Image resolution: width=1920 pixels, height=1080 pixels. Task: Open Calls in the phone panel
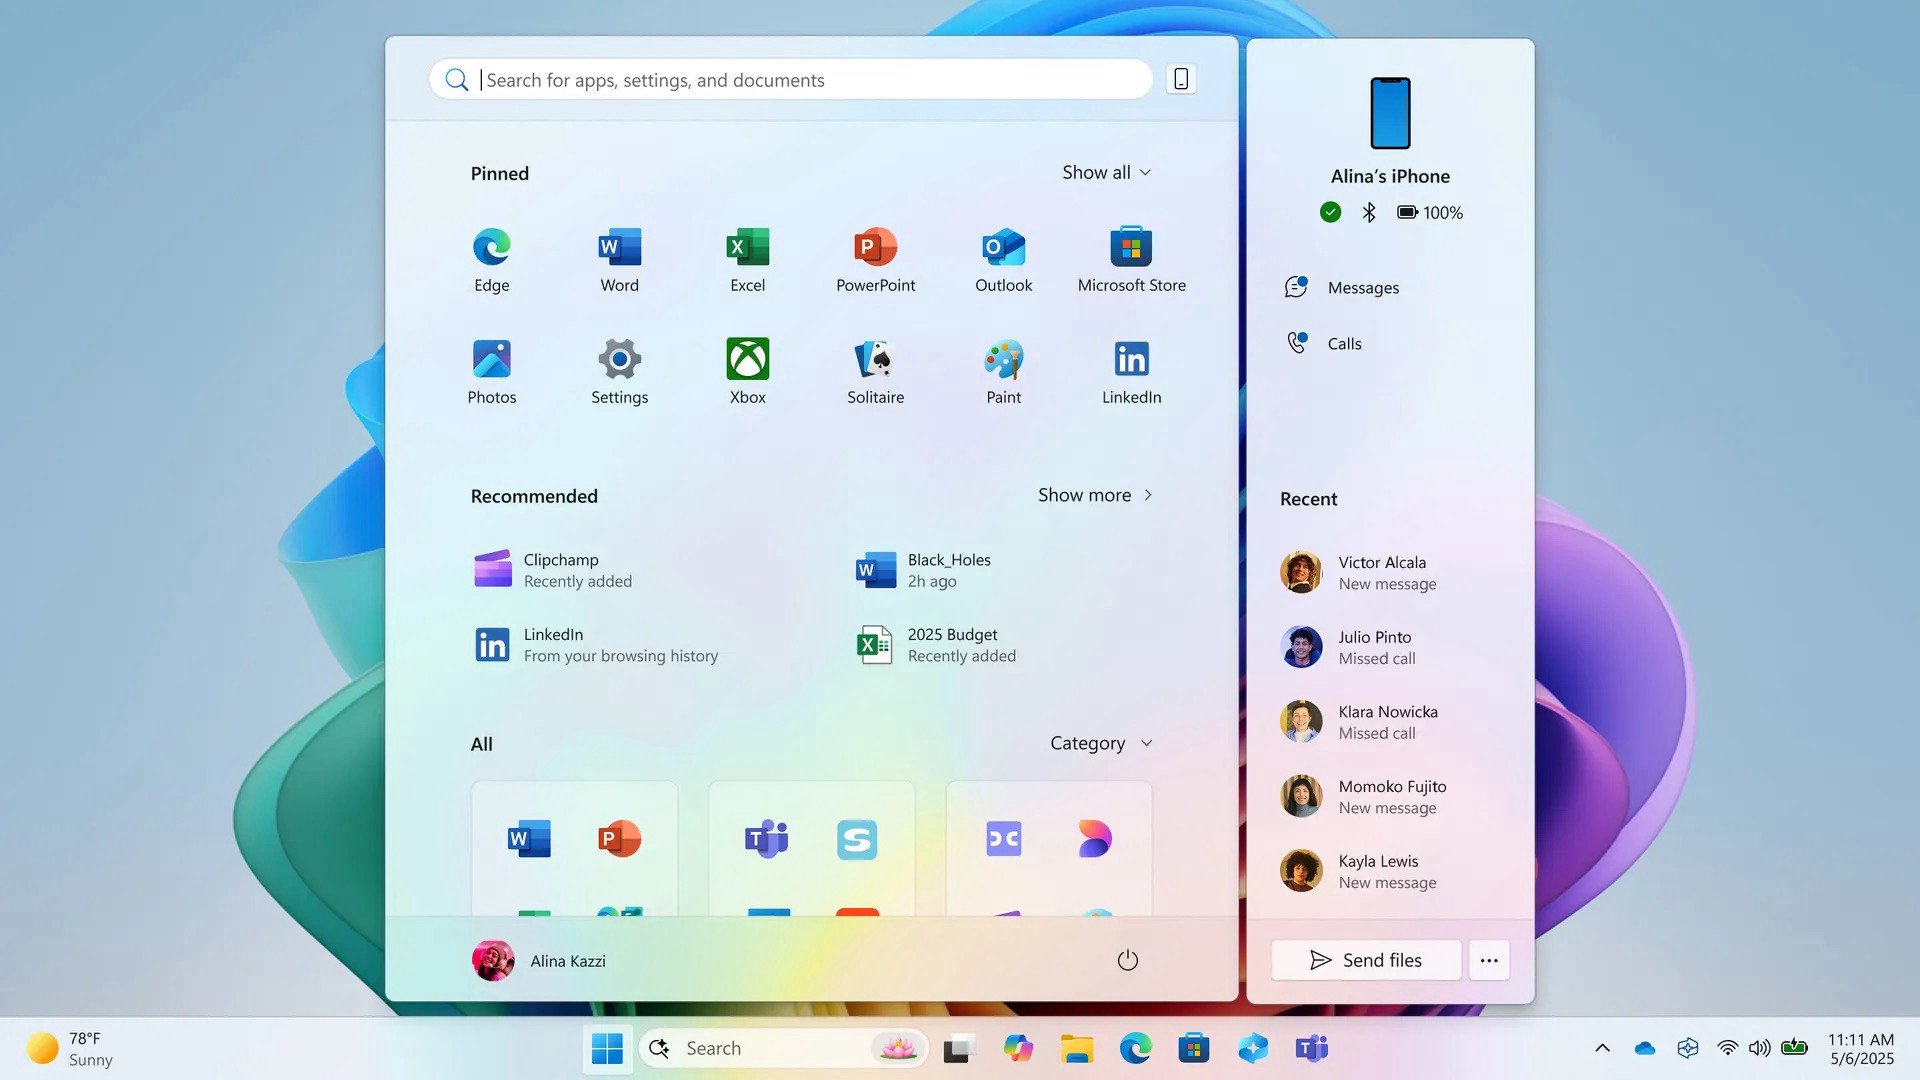click(1344, 343)
